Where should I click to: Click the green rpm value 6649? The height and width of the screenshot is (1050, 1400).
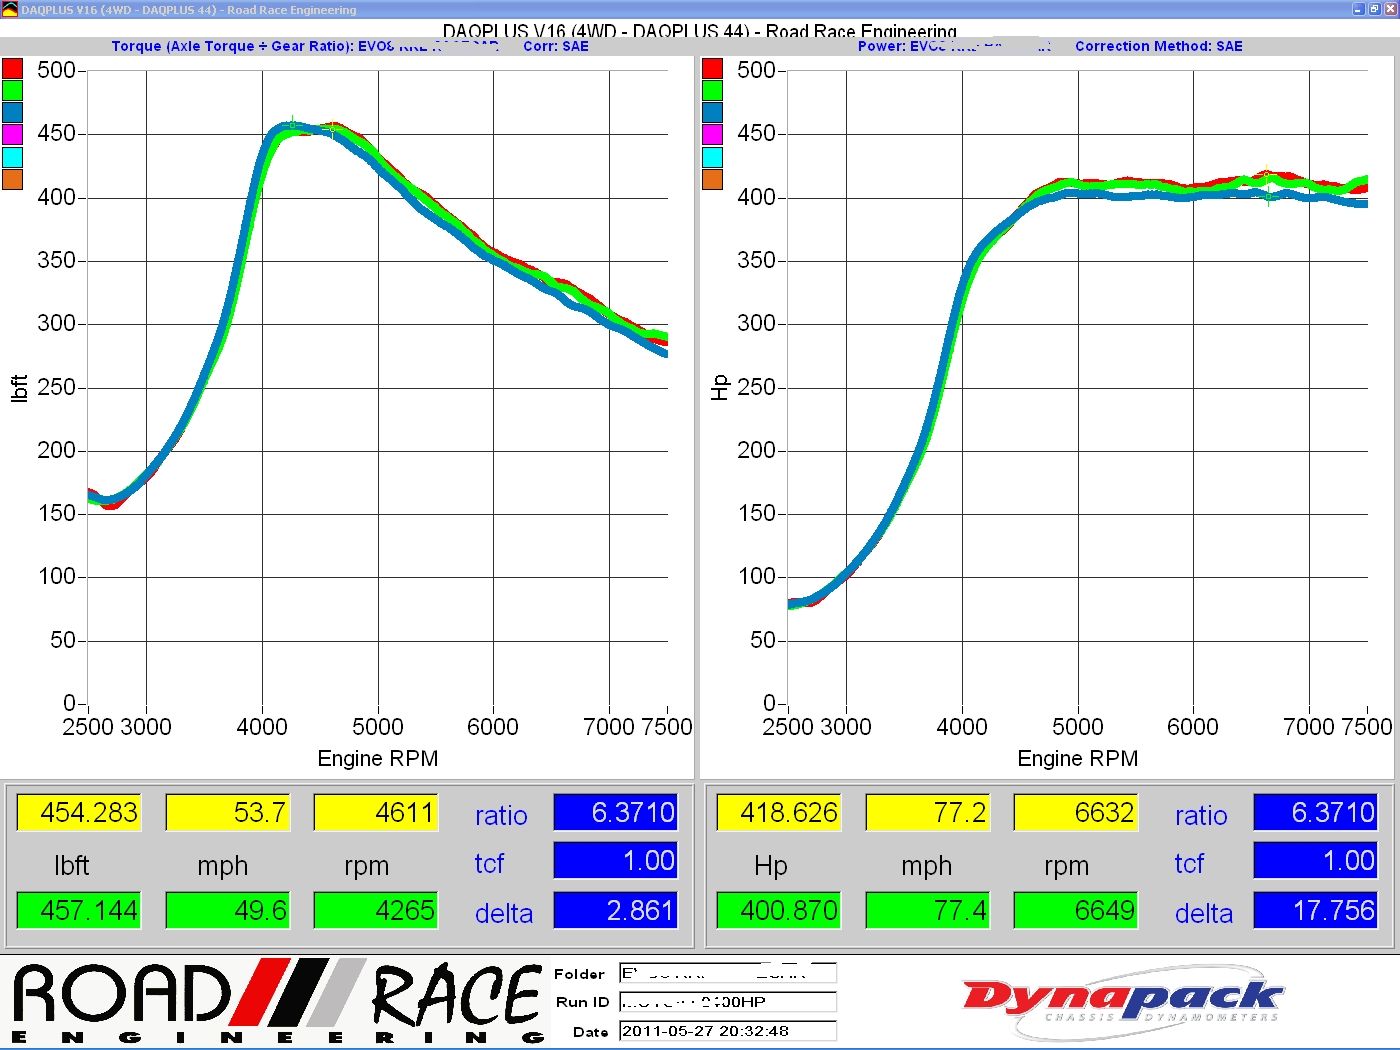[x=1076, y=910]
